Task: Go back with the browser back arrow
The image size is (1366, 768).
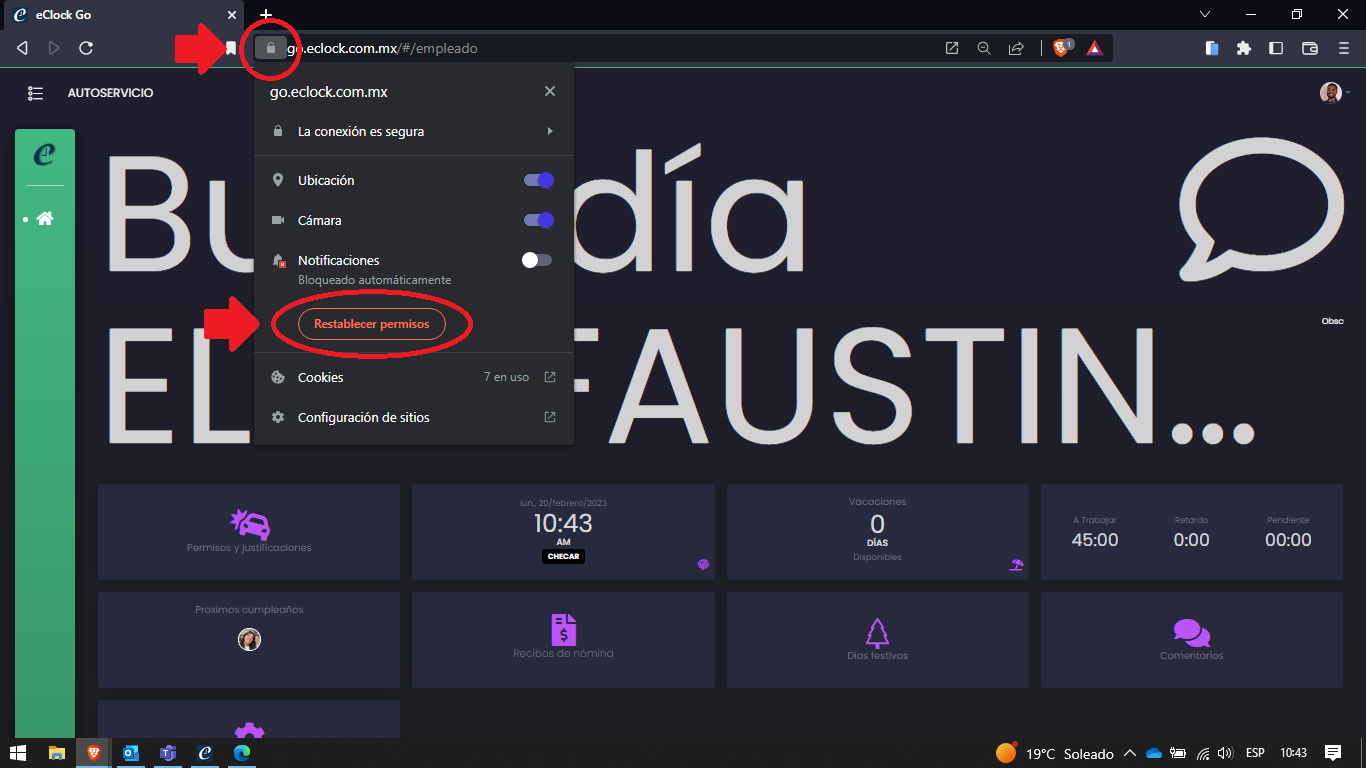Action: (22, 48)
